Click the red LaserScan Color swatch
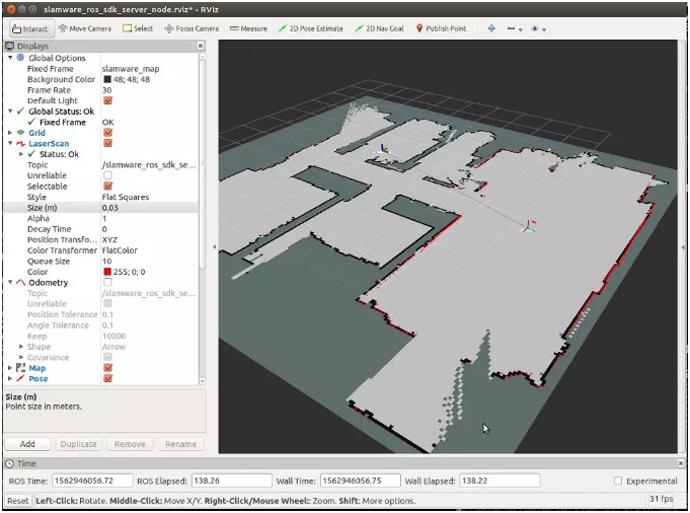 (107, 272)
